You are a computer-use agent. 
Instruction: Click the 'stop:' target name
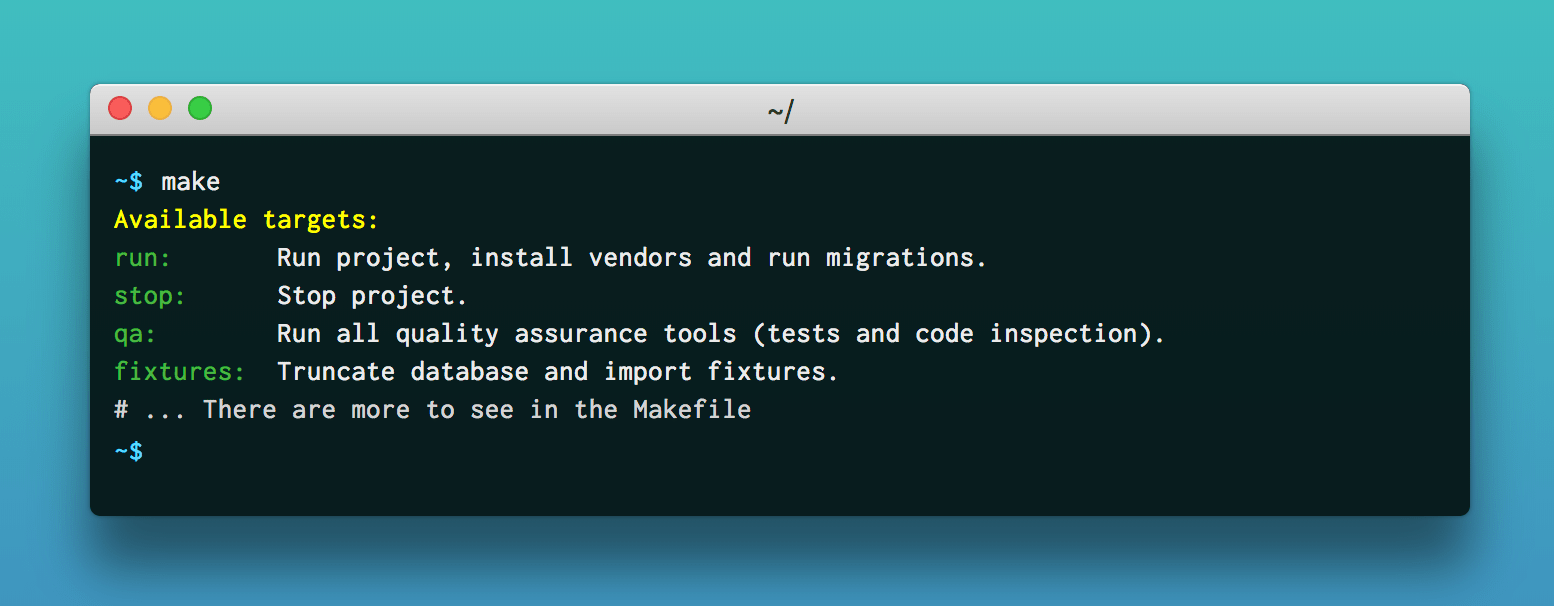pos(150,296)
